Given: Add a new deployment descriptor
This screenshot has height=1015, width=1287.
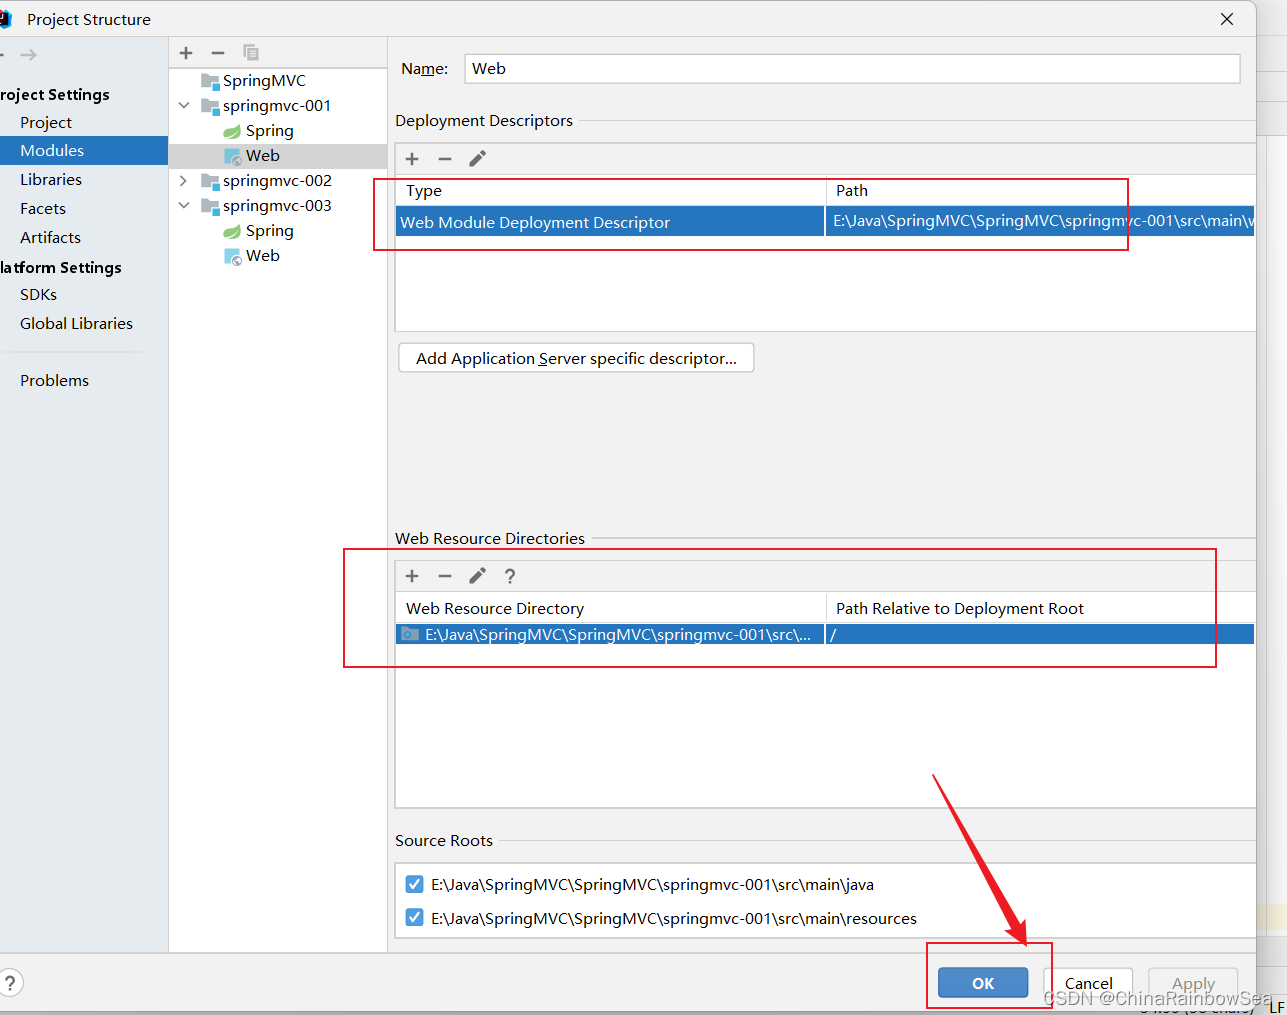Looking at the screenshot, I should pyautogui.click(x=412, y=159).
